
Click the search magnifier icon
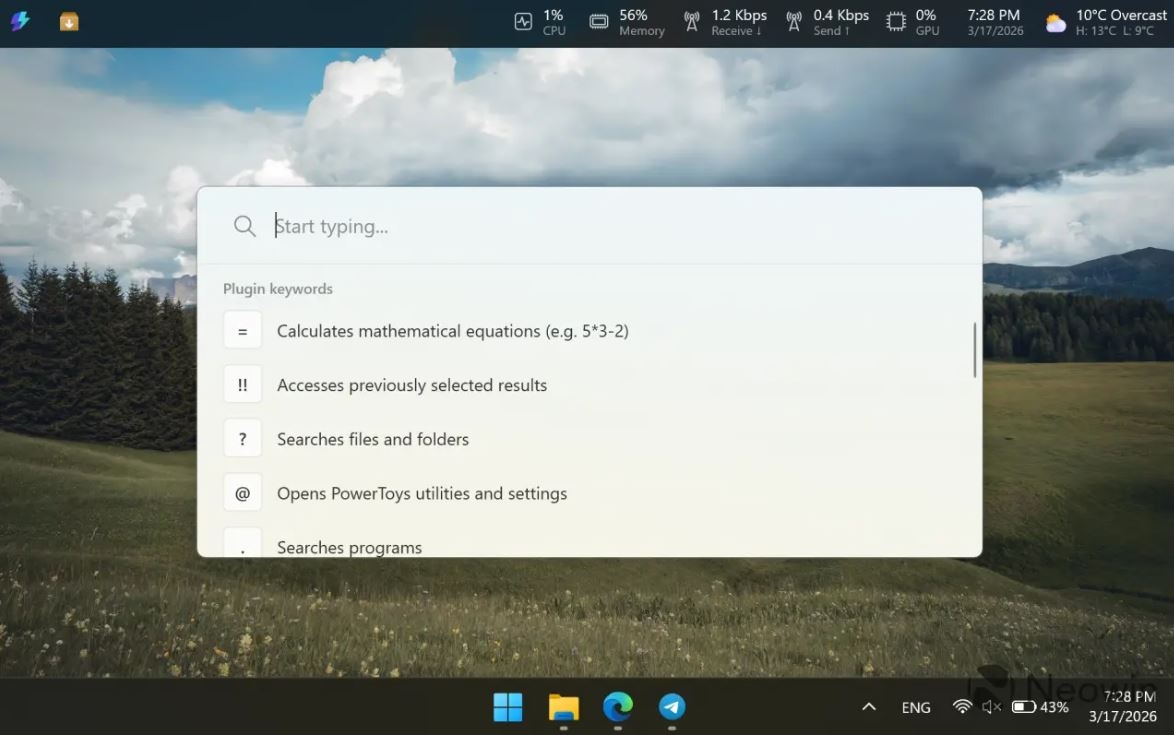coord(245,226)
